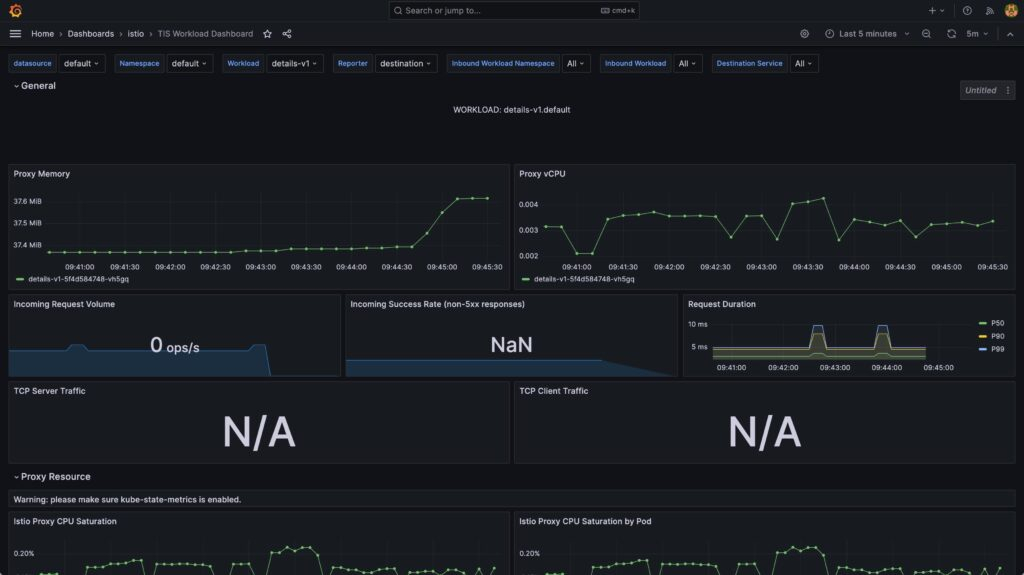1024x575 pixels.
Task: Toggle the P99 series in Request Duration legend
Action: coord(997,349)
